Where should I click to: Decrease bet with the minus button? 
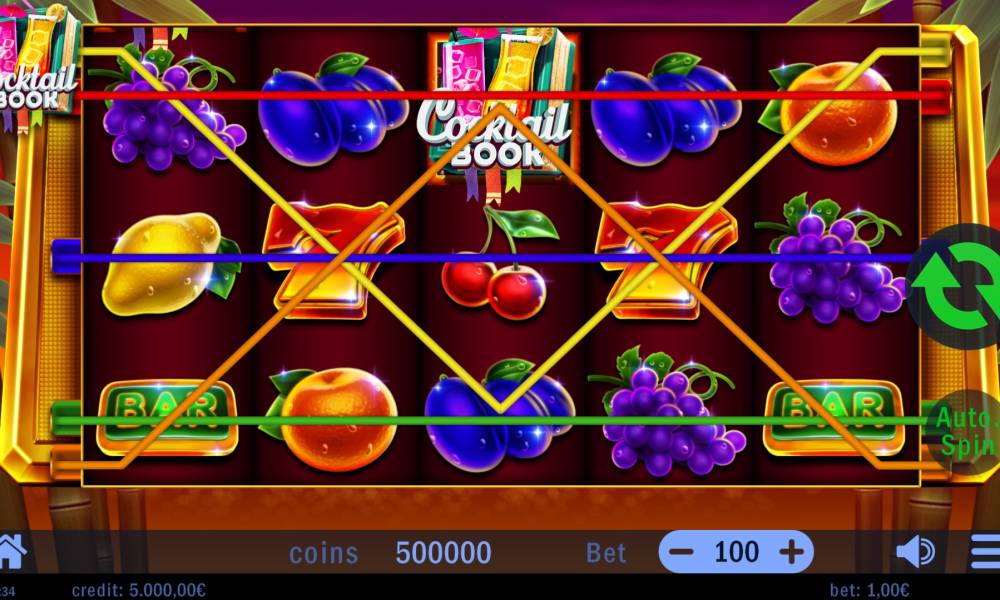click(681, 552)
